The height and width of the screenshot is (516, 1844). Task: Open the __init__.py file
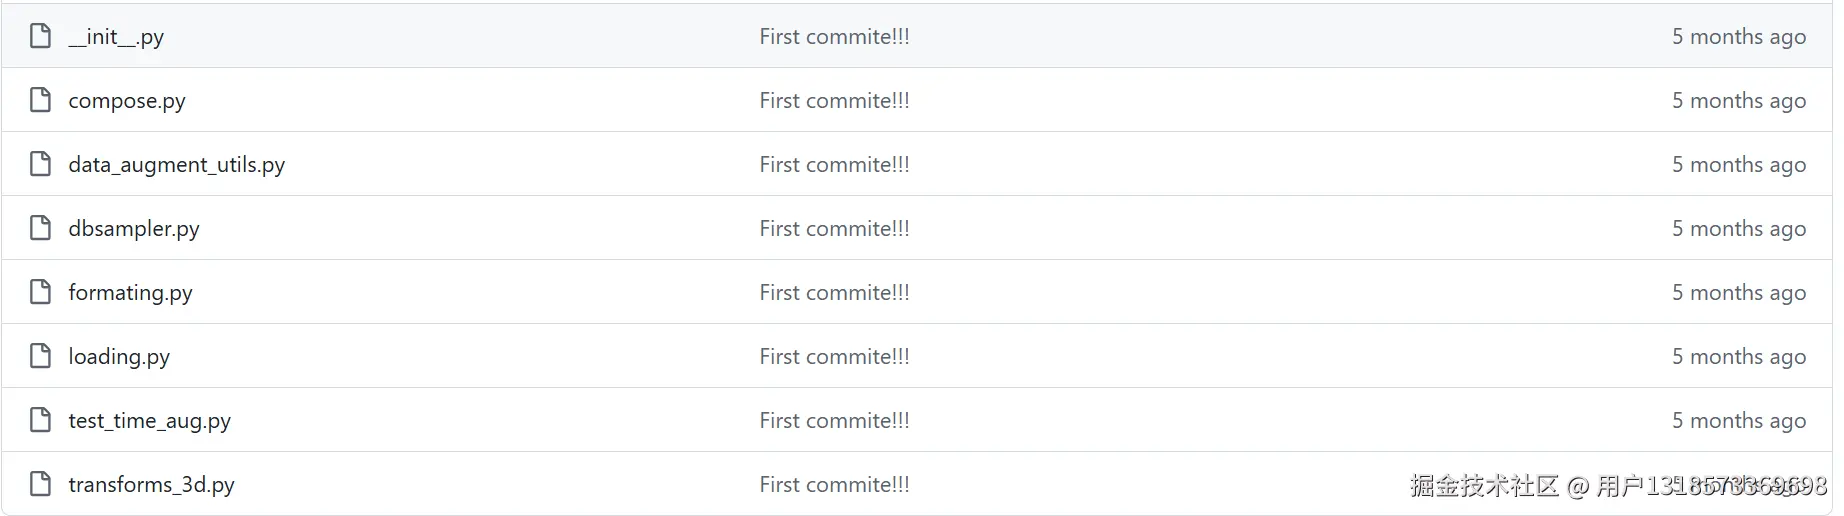click(x=116, y=37)
